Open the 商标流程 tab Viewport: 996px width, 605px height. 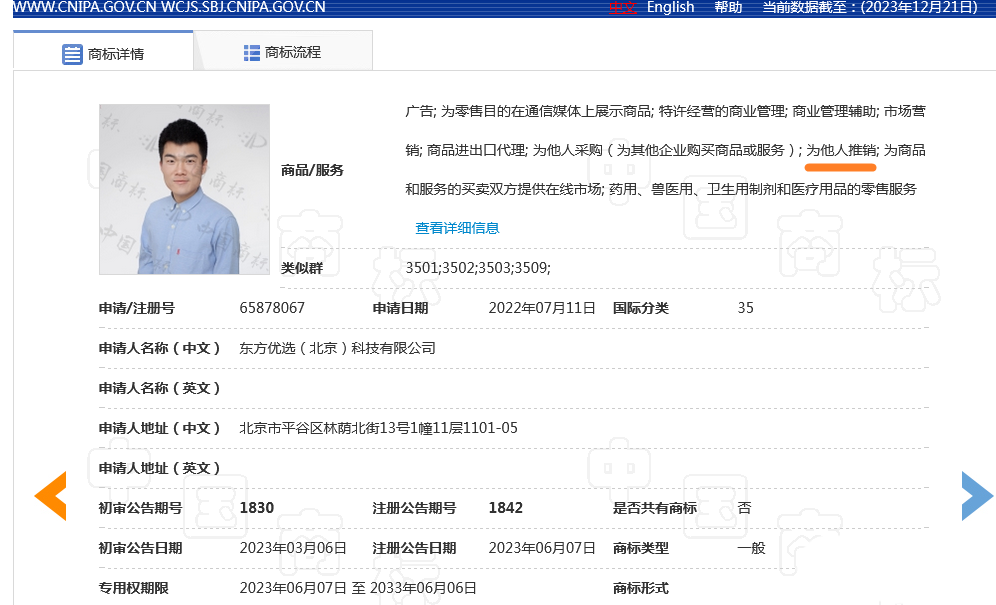[x=282, y=52]
